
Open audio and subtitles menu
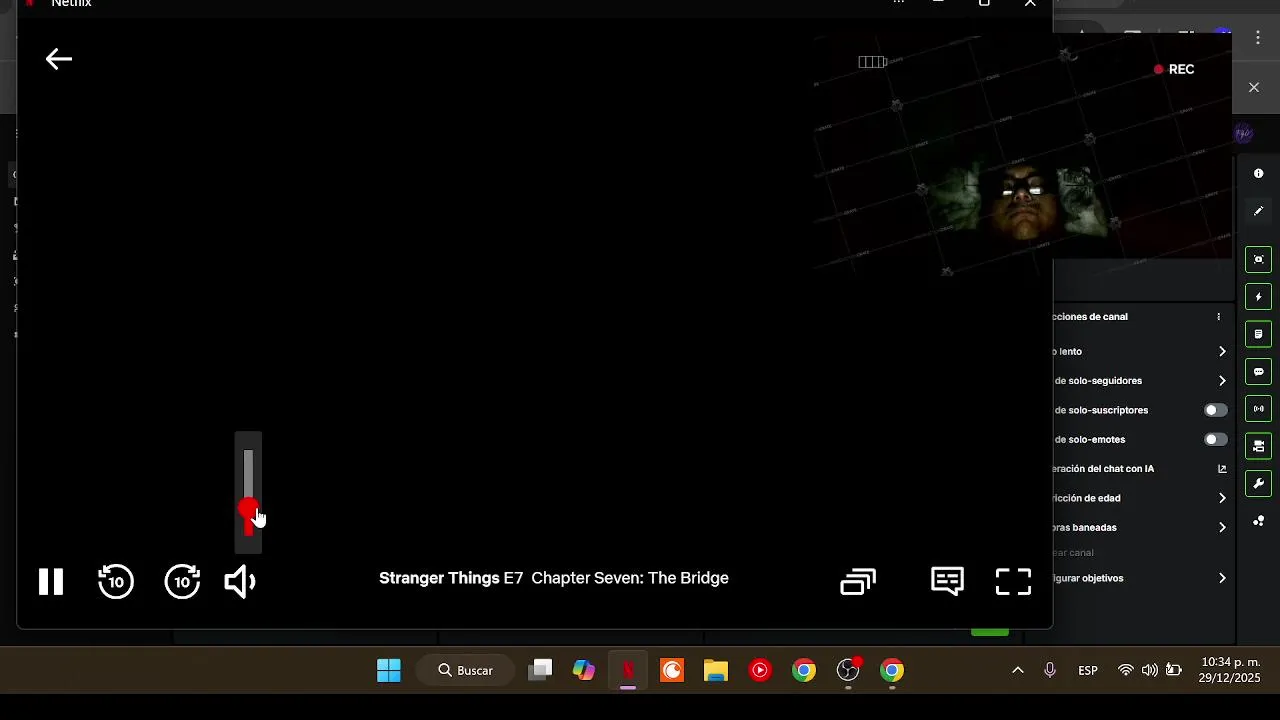tap(947, 581)
